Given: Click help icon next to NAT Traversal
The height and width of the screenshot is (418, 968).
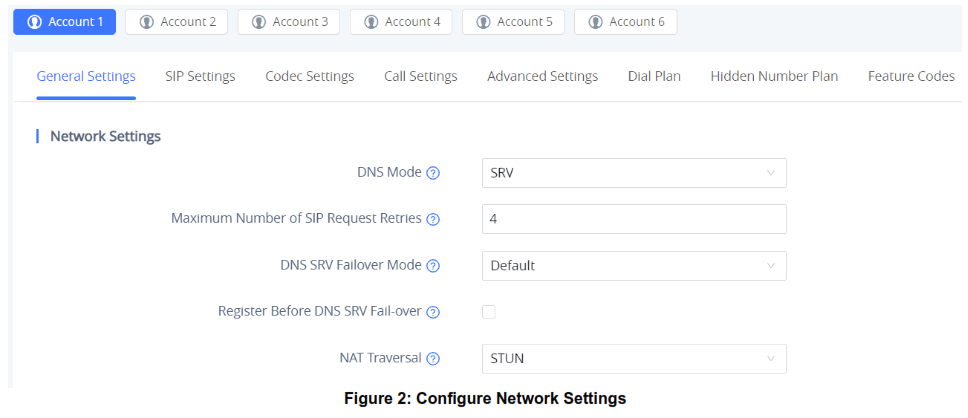Looking at the screenshot, I should pyautogui.click(x=433, y=359).
